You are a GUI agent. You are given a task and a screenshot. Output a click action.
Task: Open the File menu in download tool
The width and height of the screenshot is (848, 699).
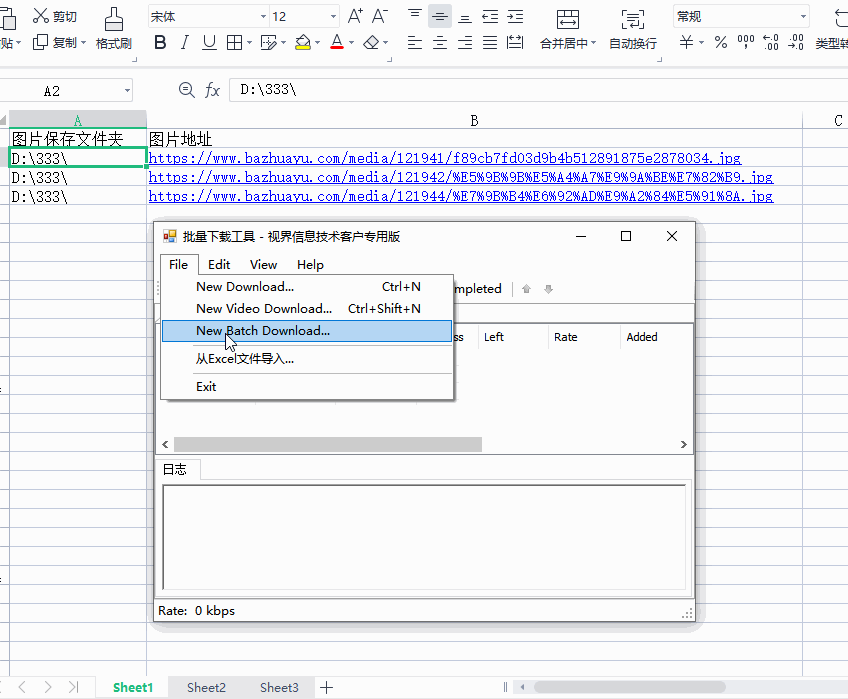178,265
